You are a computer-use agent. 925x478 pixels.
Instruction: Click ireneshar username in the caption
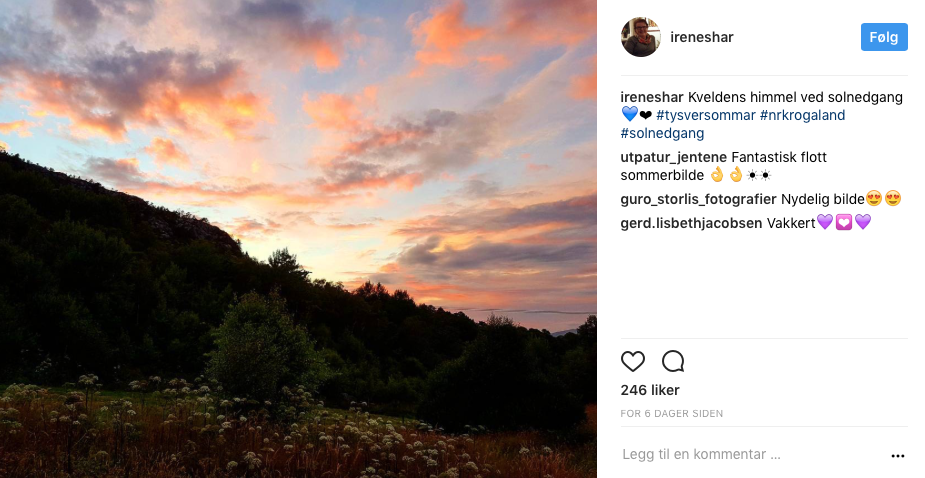(652, 97)
